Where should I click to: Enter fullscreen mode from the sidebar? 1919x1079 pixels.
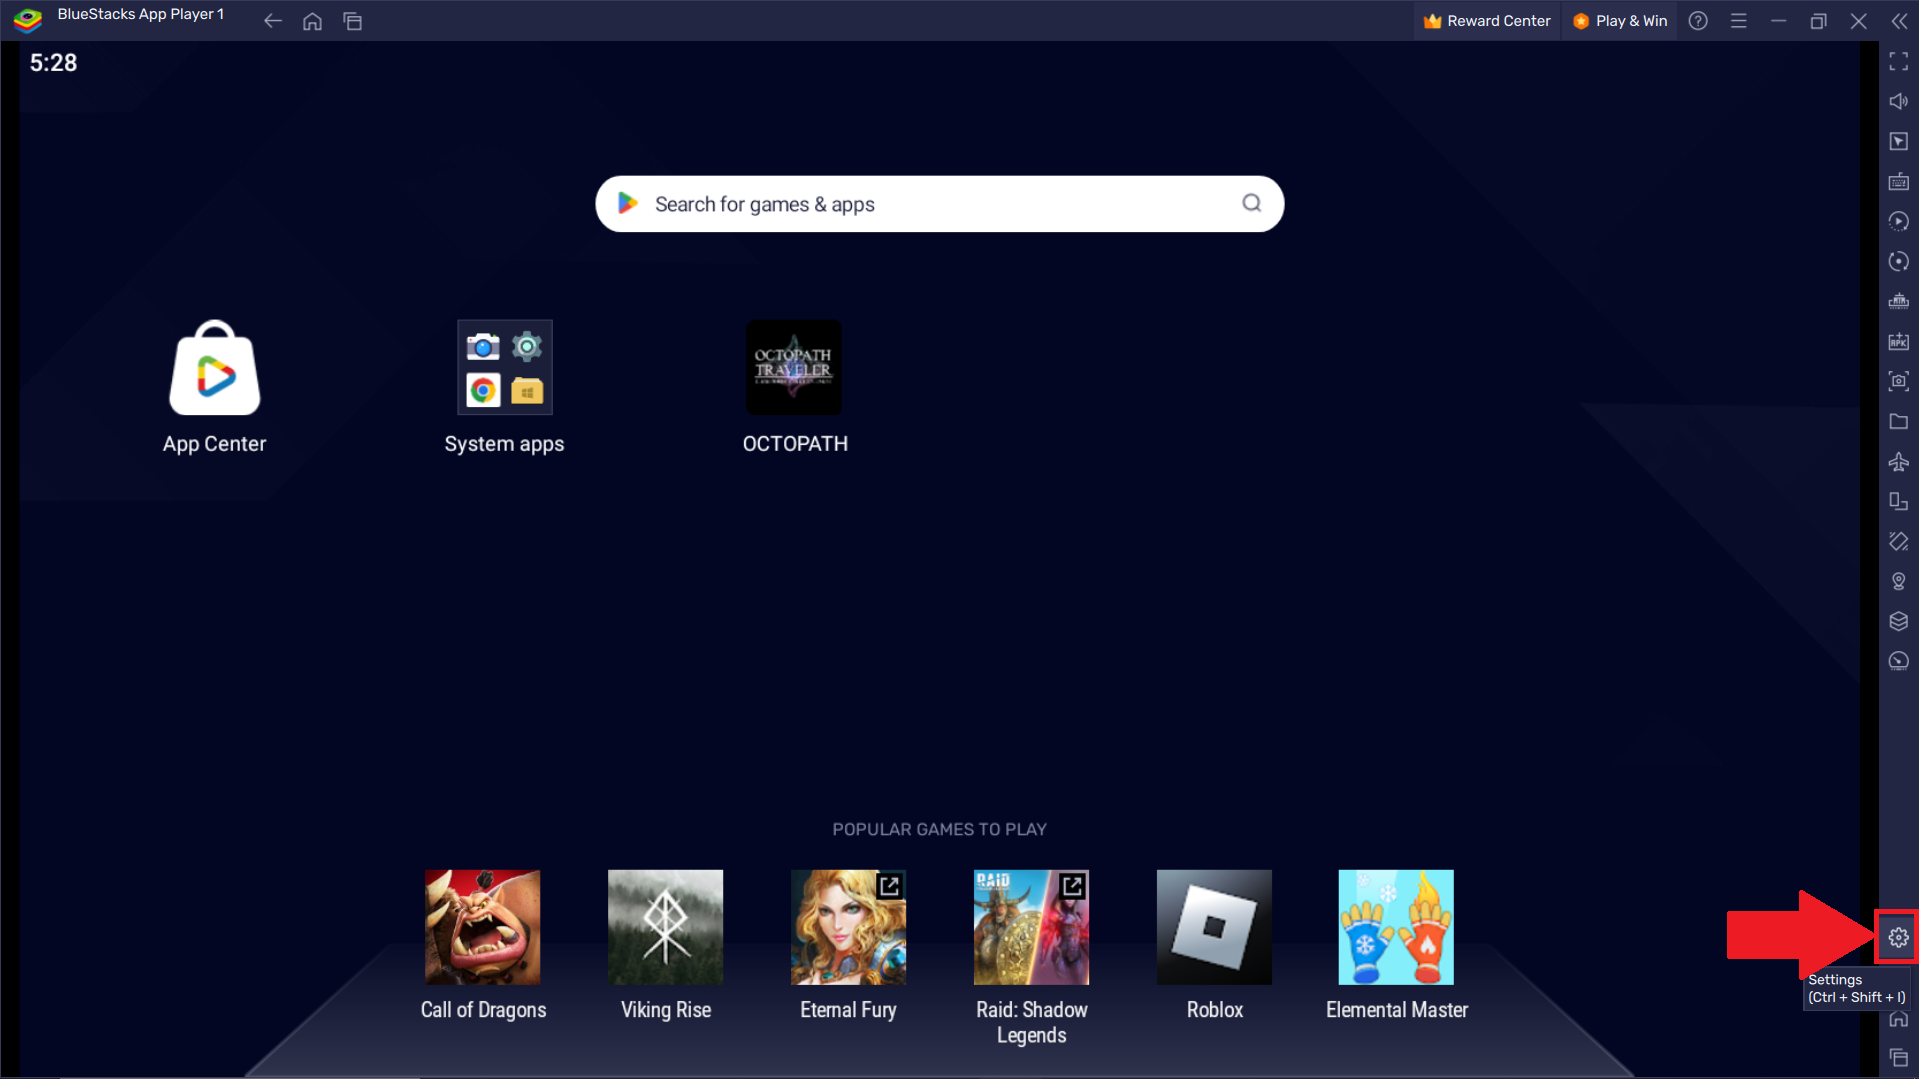click(x=1898, y=62)
